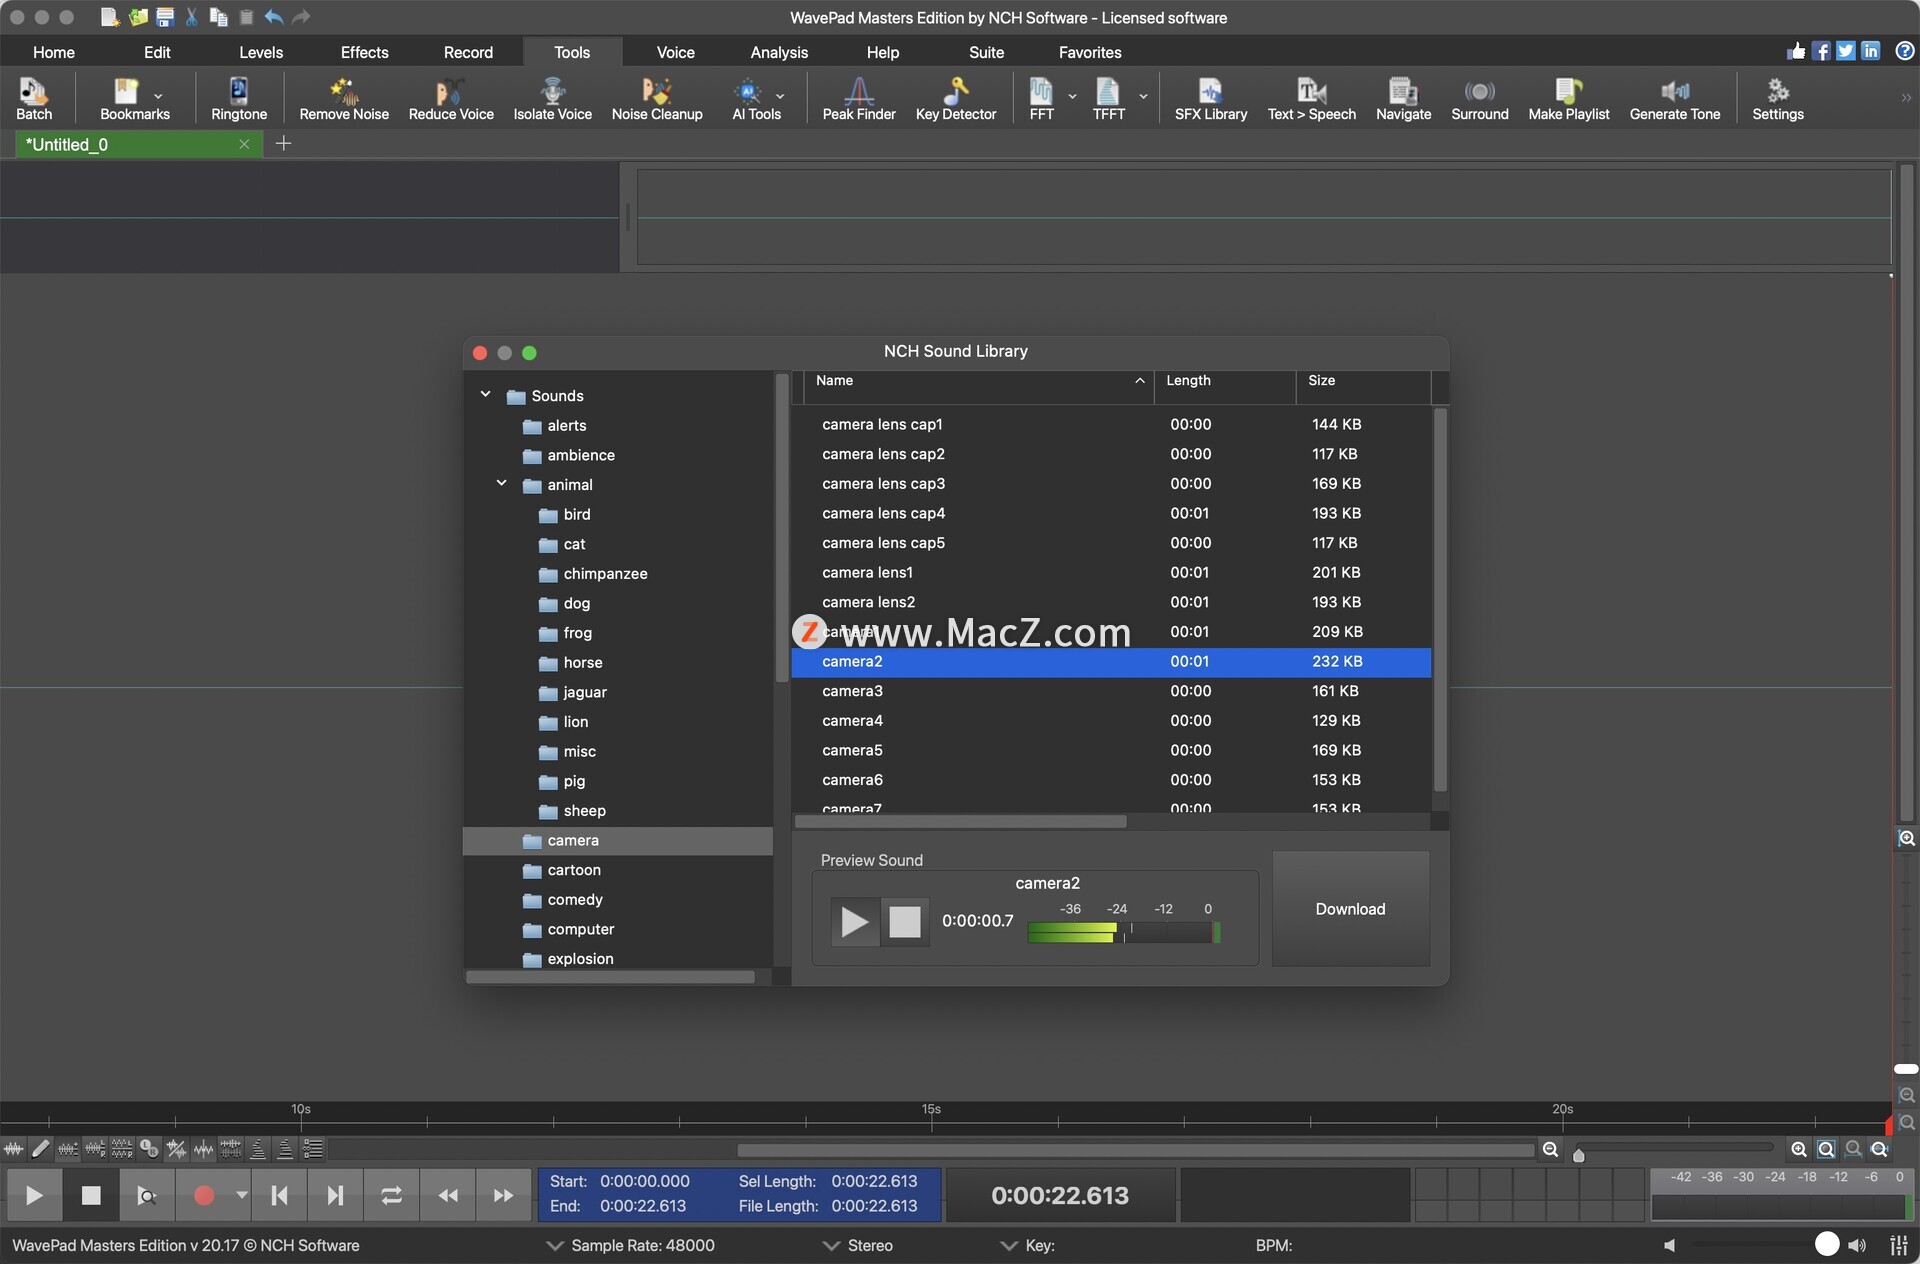Download the camera2 sound

(1350, 908)
